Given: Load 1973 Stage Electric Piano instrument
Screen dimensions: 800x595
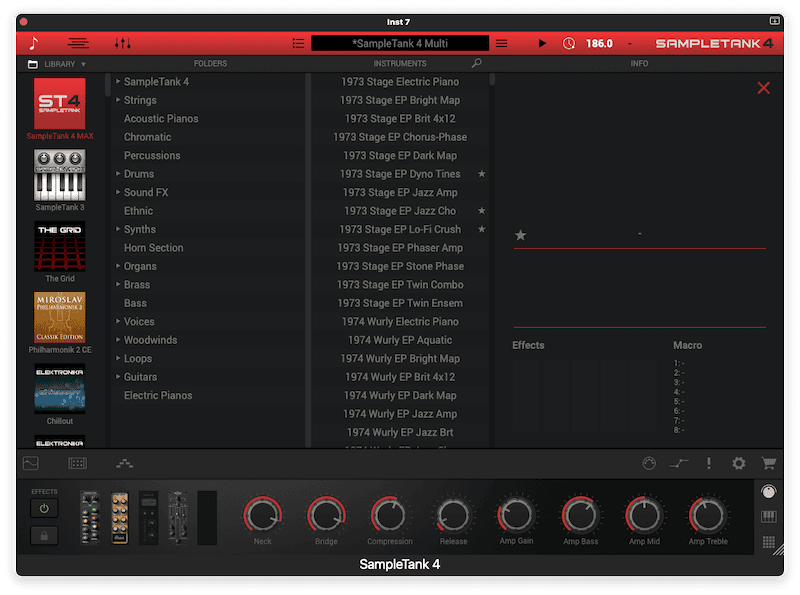Looking at the screenshot, I should pyautogui.click(x=399, y=82).
